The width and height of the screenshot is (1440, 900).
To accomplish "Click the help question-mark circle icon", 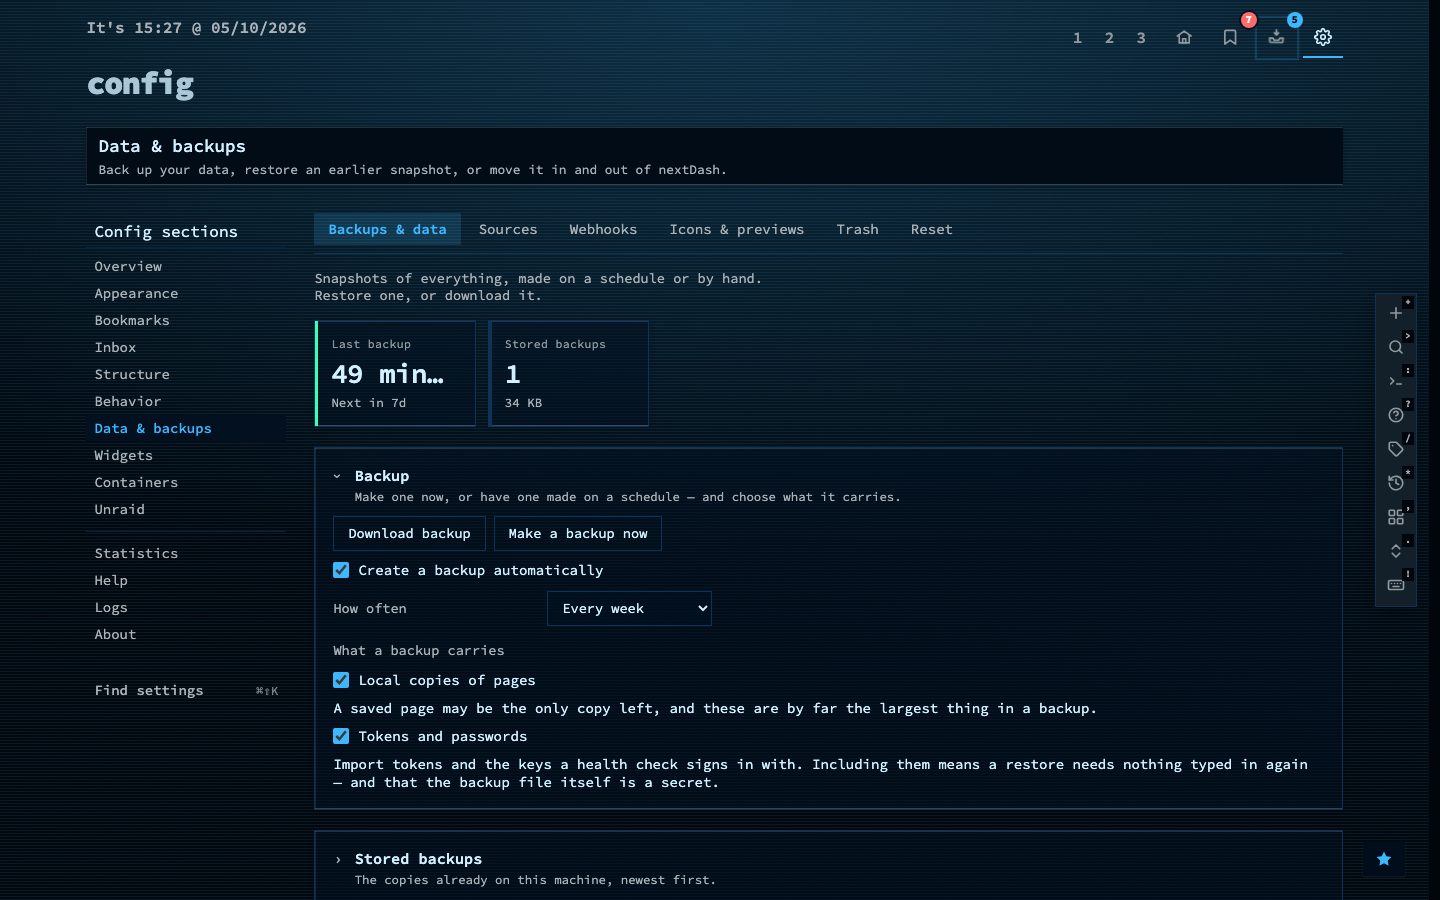I will 1396,415.
